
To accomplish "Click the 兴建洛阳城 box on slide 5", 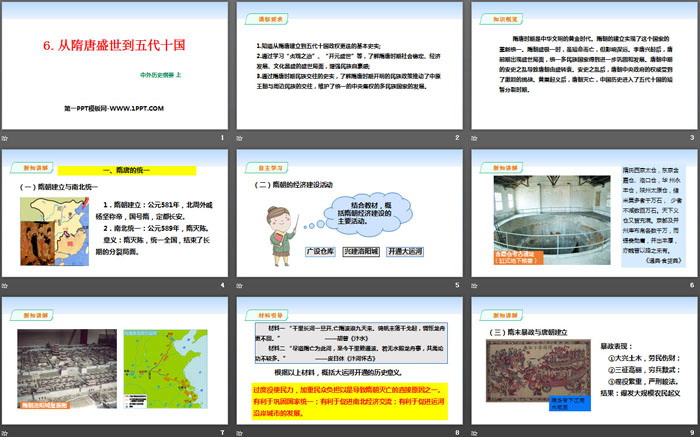I will [361, 251].
